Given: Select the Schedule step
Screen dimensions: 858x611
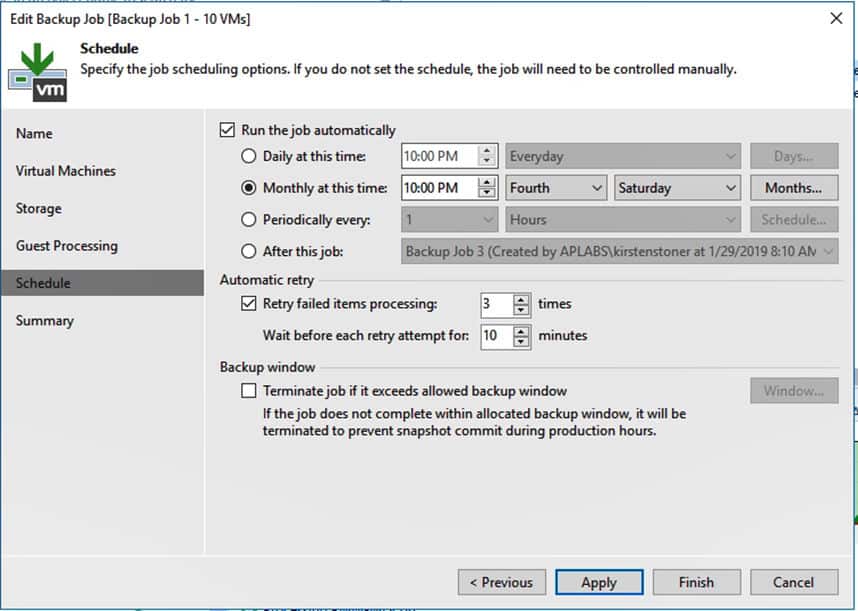Looking at the screenshot, I should (102, 283).
